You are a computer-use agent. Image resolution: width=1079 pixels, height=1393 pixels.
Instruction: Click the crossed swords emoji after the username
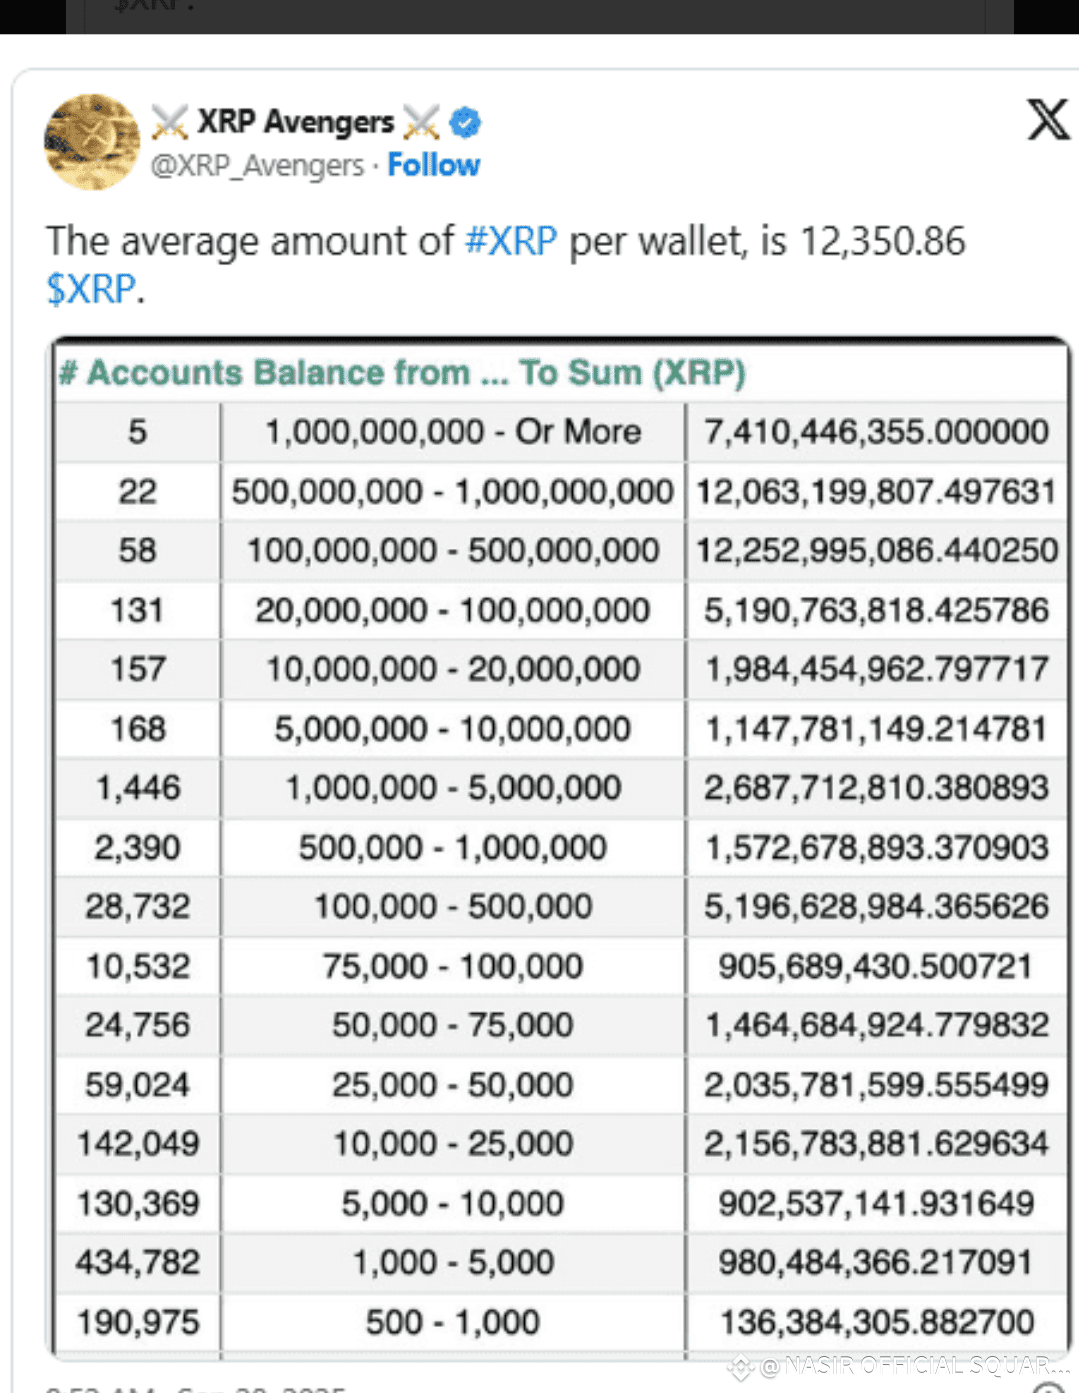pos(421,121)
